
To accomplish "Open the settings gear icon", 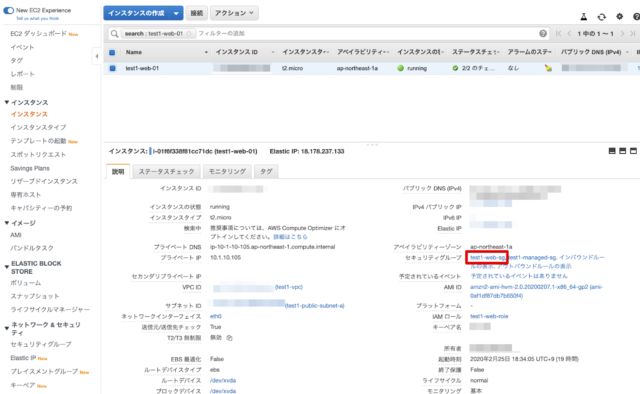I will coord(620,16).
